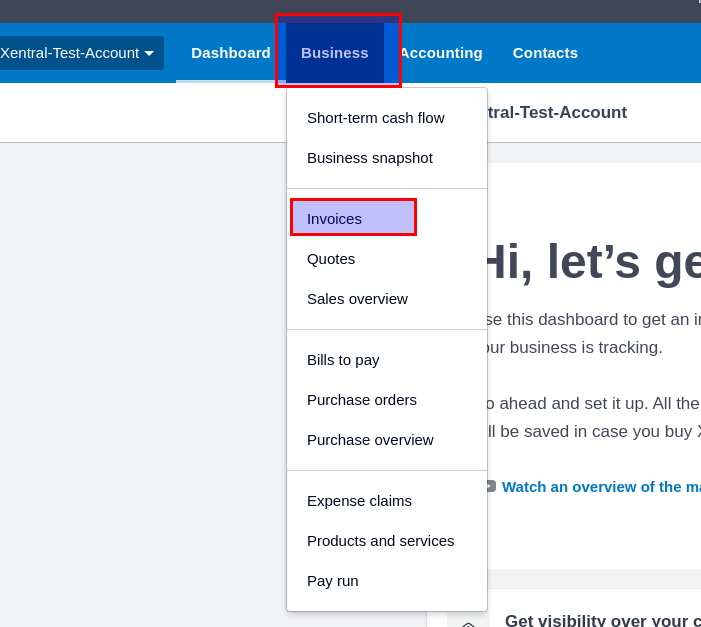Click the Xentral-Test-Account page header title

pos(557,112)
